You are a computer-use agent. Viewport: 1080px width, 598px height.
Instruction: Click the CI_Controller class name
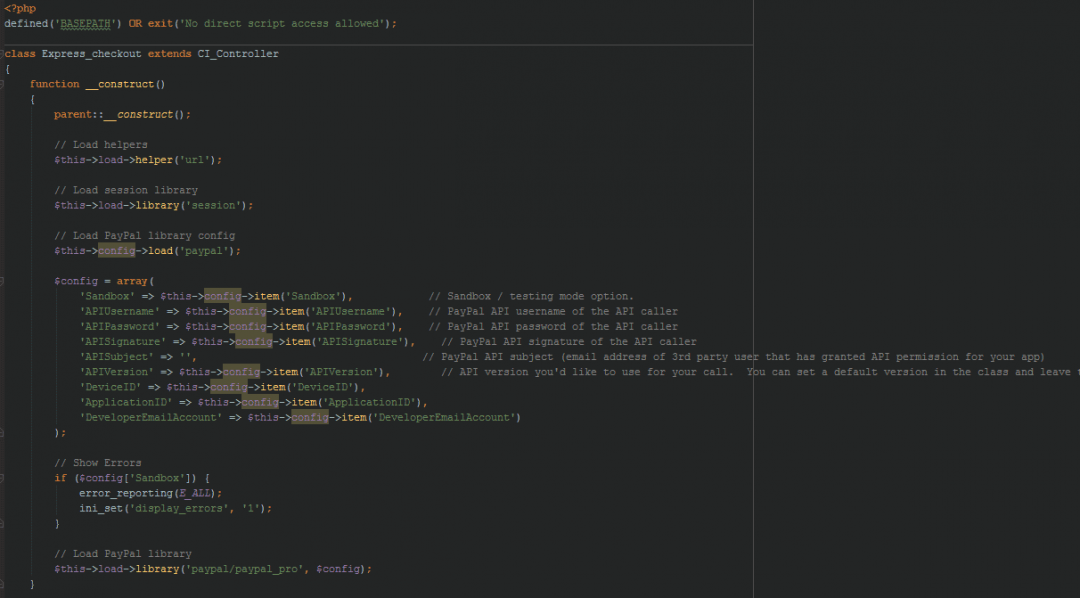[x=238, y=53]
